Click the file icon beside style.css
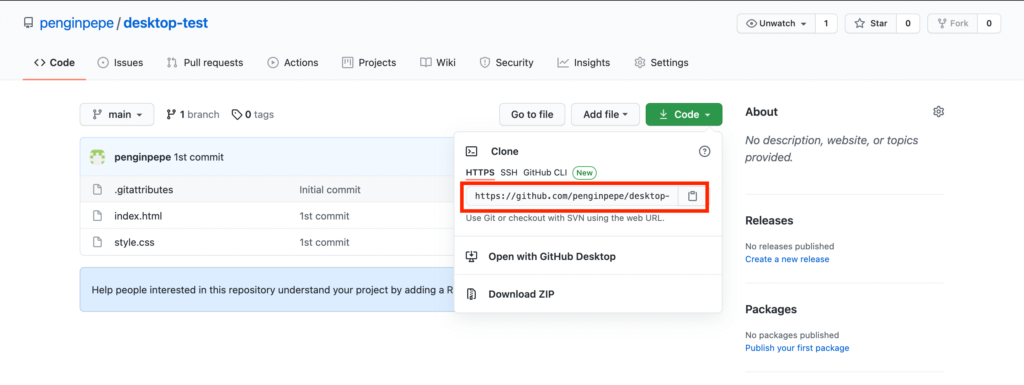Screen dimensions: 1024x385 (97, 242)
